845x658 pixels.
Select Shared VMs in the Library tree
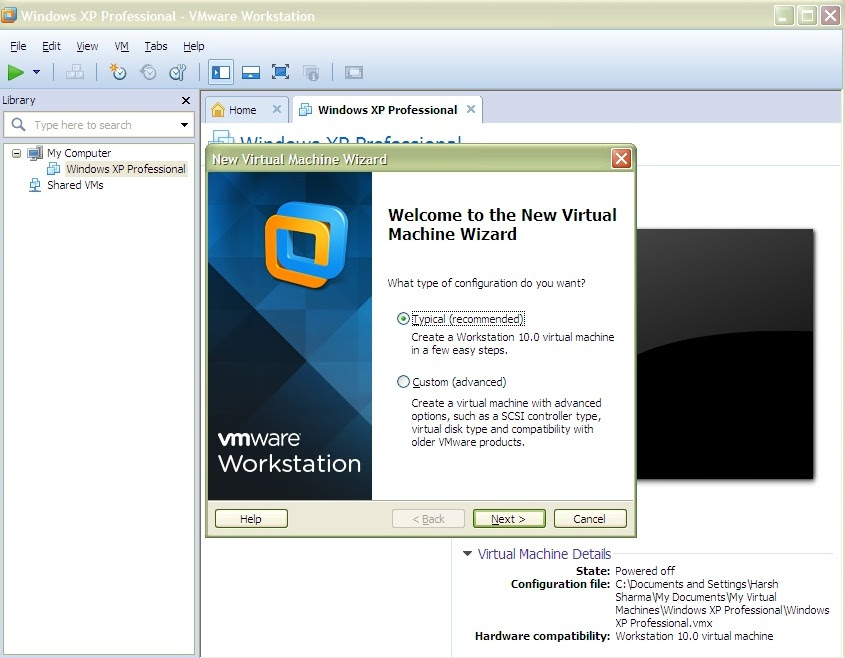75,185
